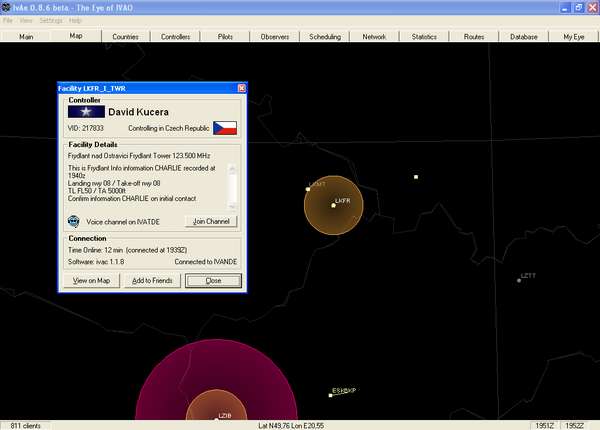
Task: Minimize the IvAe window
Action: pos(565,8)
